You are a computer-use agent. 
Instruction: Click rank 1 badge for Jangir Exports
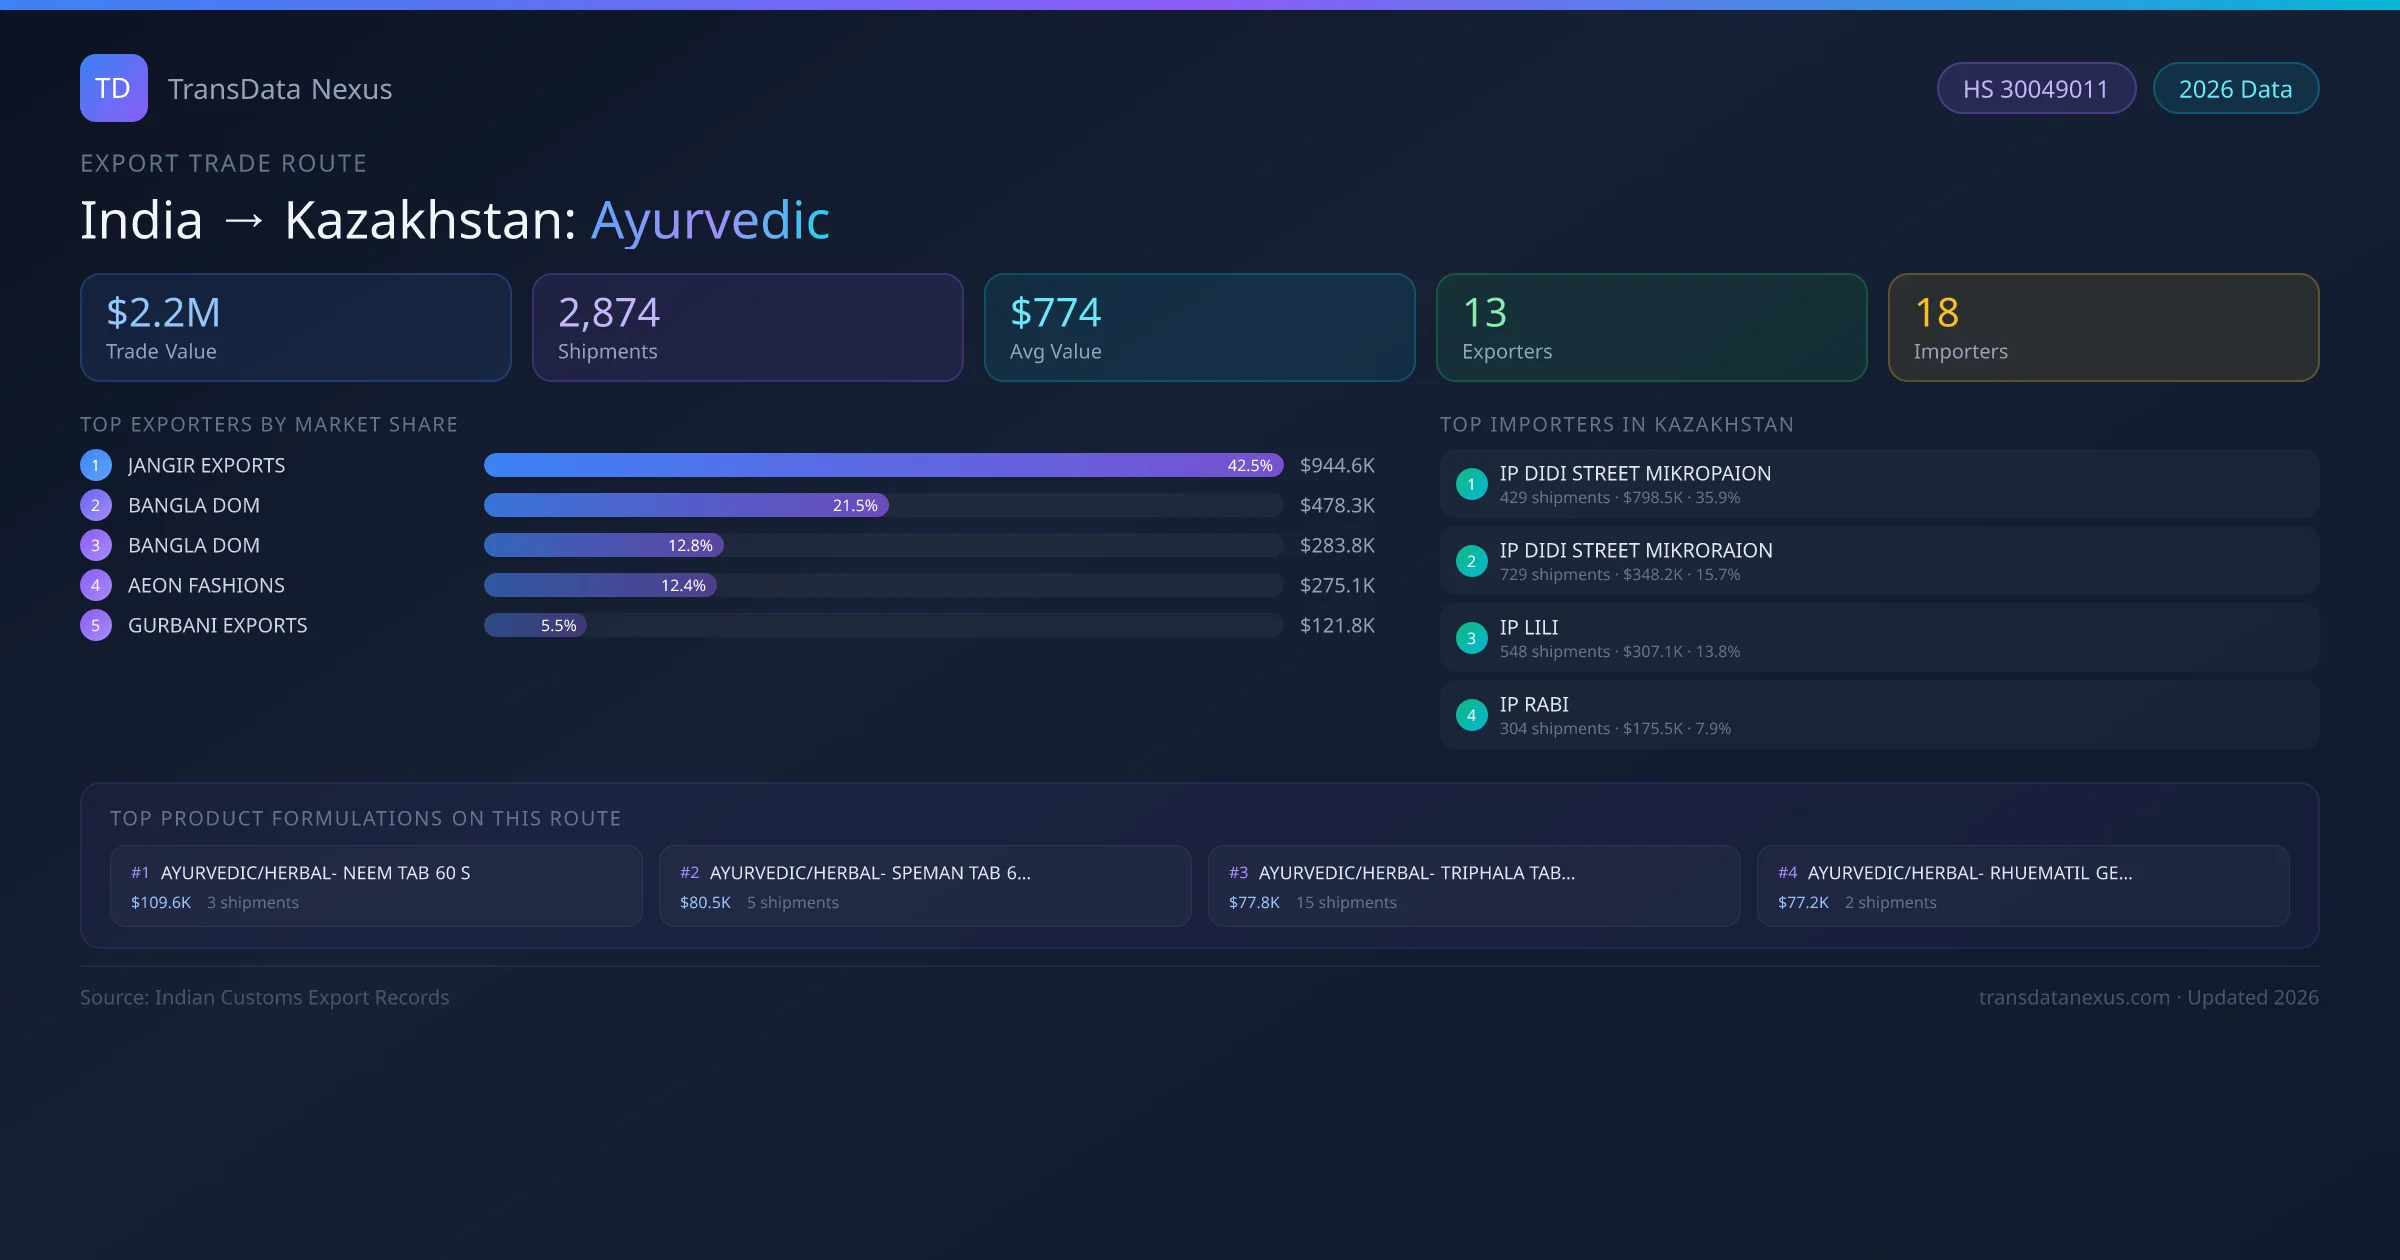point(96,465)
